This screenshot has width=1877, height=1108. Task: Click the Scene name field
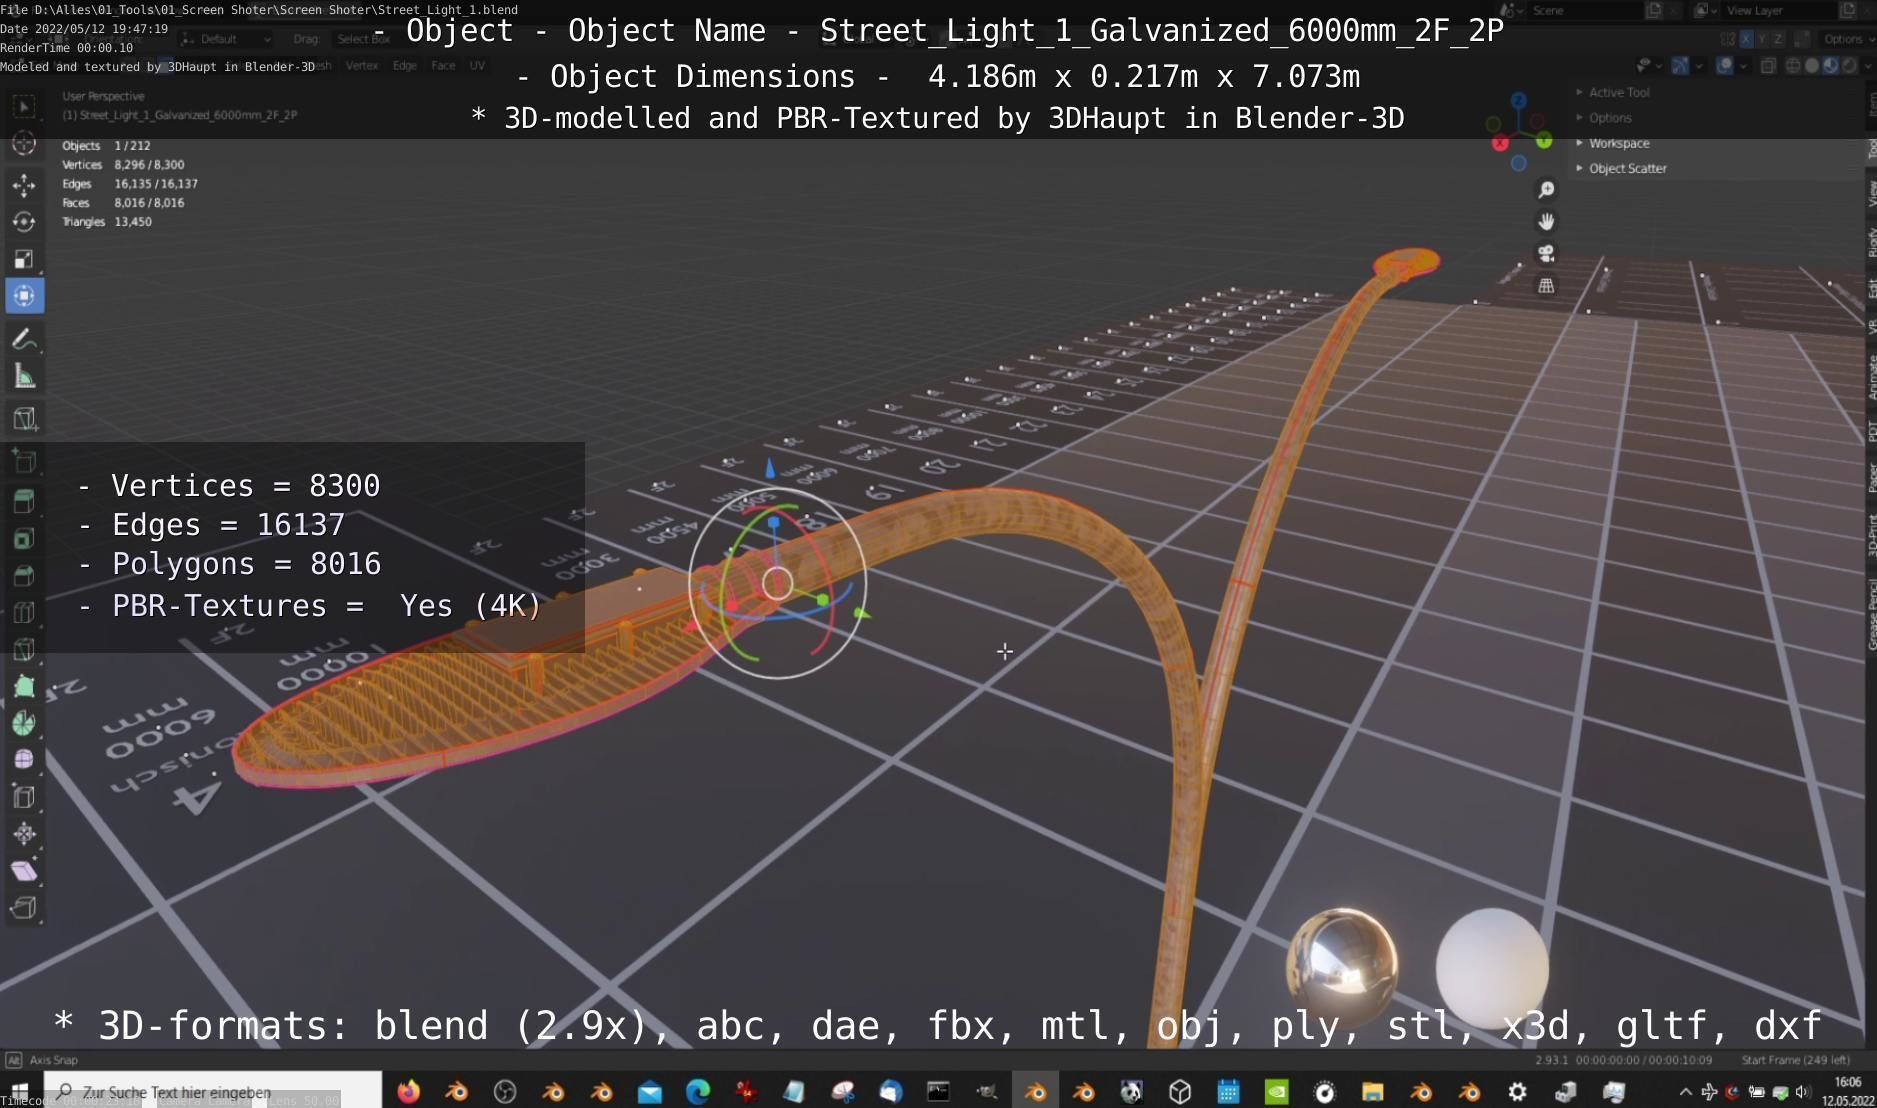(1585, 11)
